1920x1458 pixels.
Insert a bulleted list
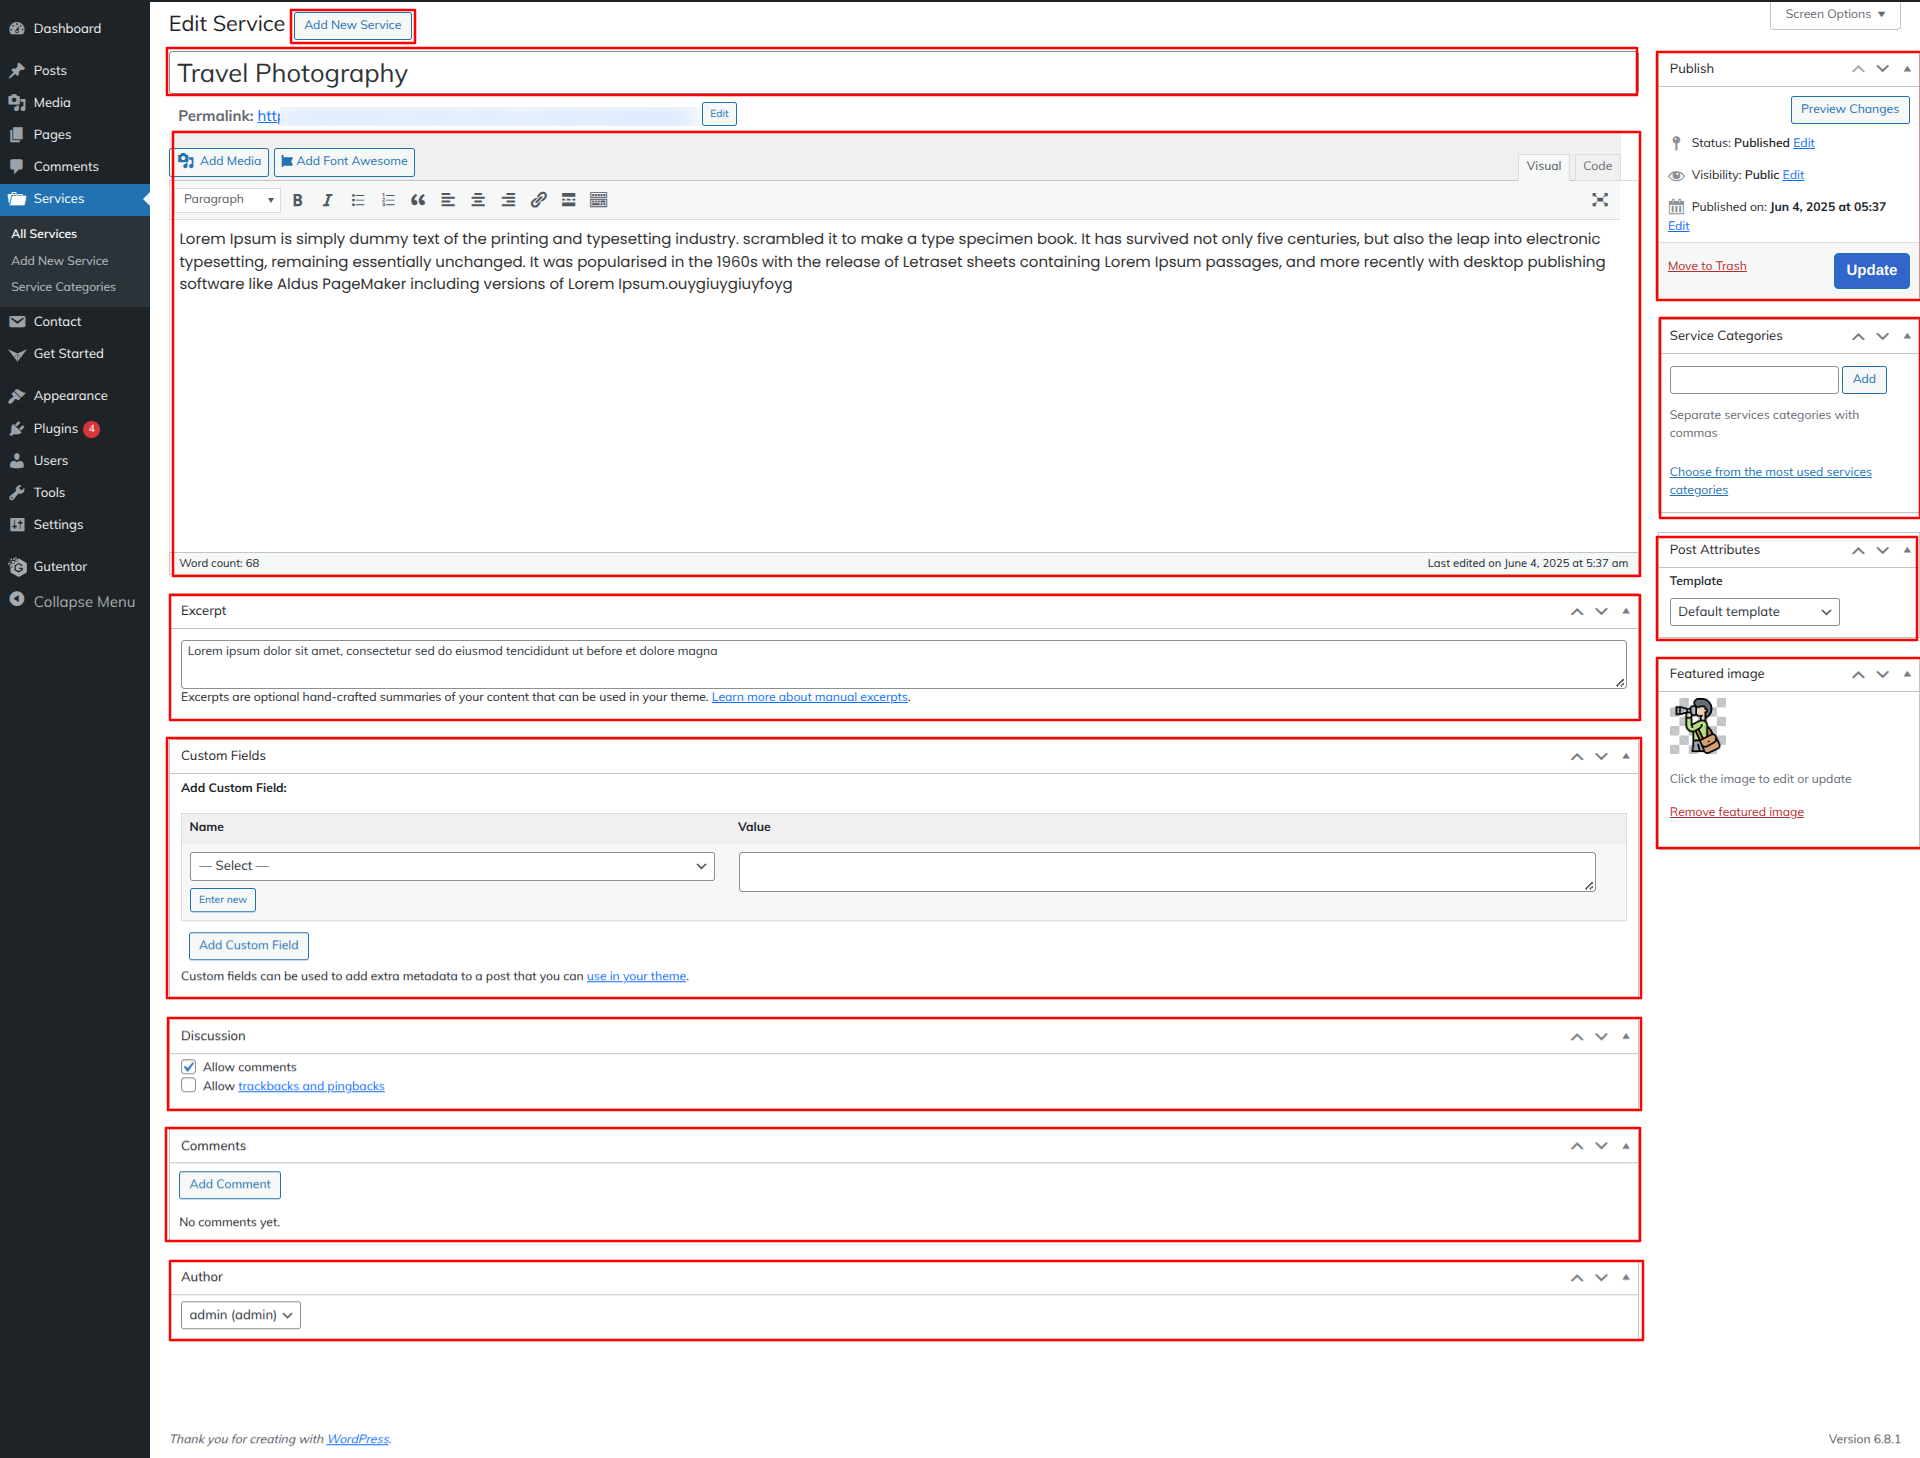(358, 200)
